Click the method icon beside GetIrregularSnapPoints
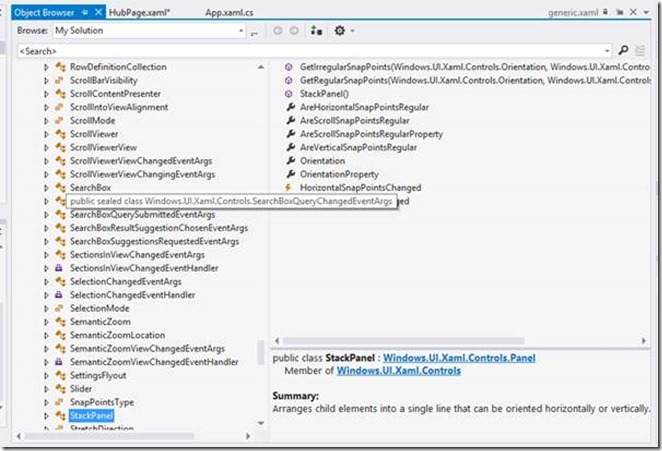 click(x=289, y=67)
